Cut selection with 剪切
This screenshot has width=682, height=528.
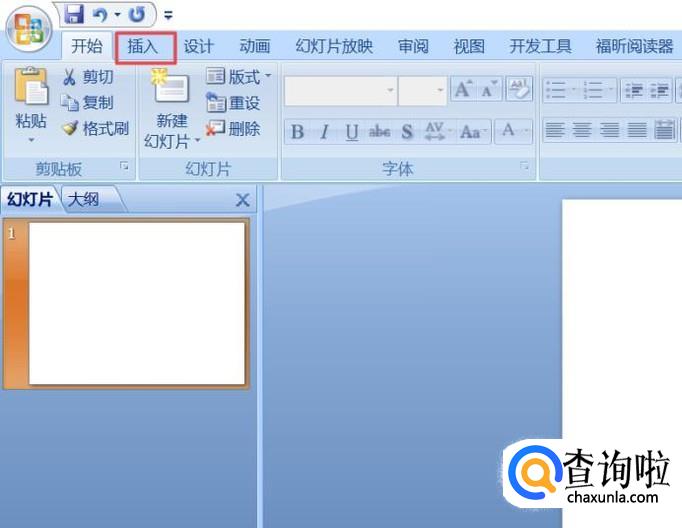point(88,77)
